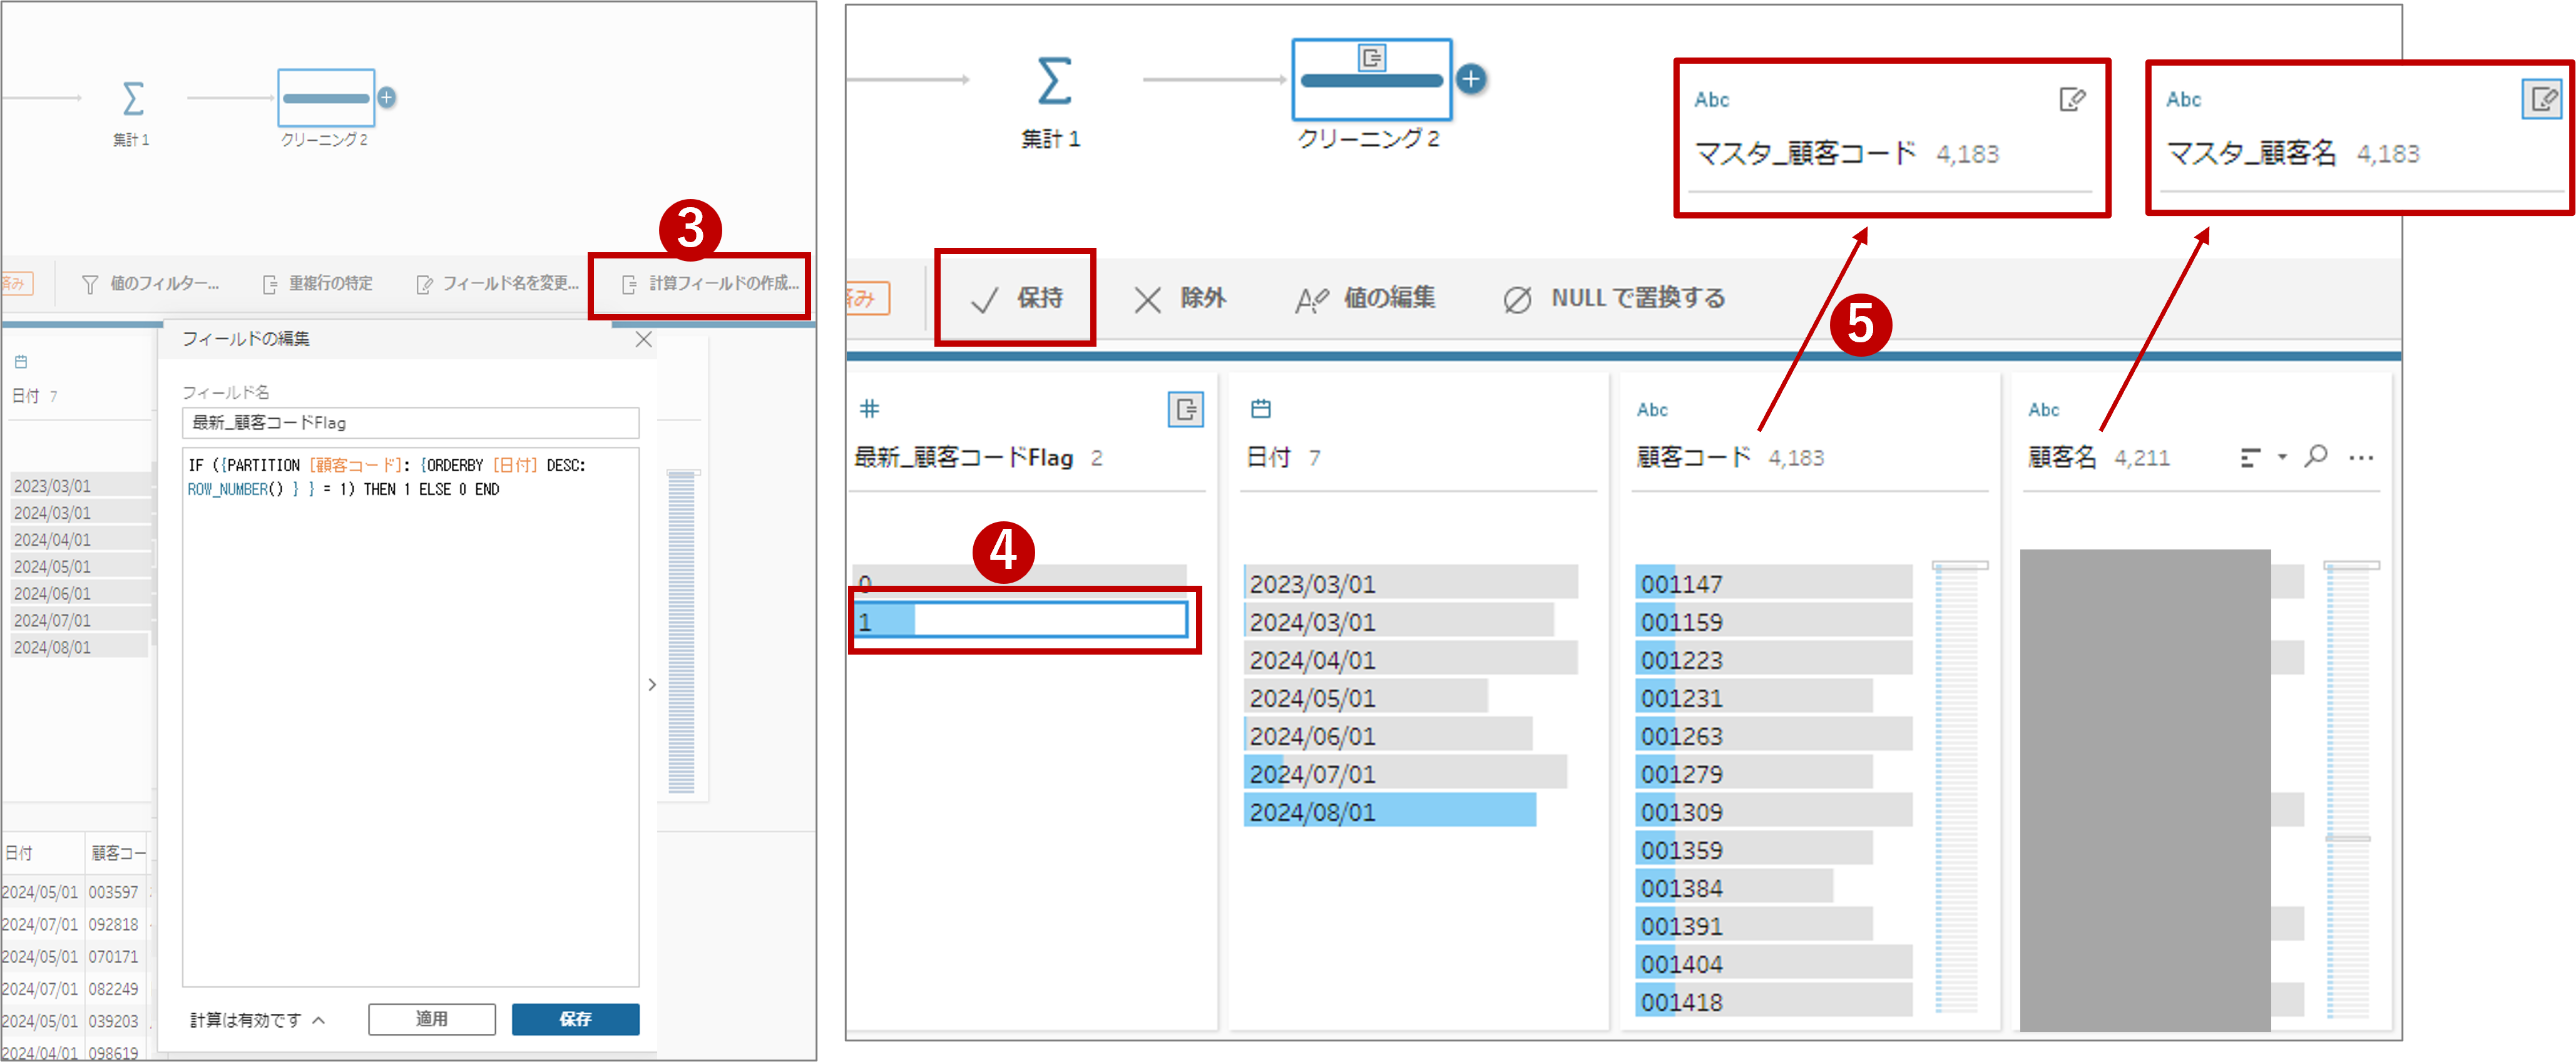Viewport: 2576px width, 1062px height.
Task: Select 2024/06/01 in right 日付 card
Action: 1388,735
